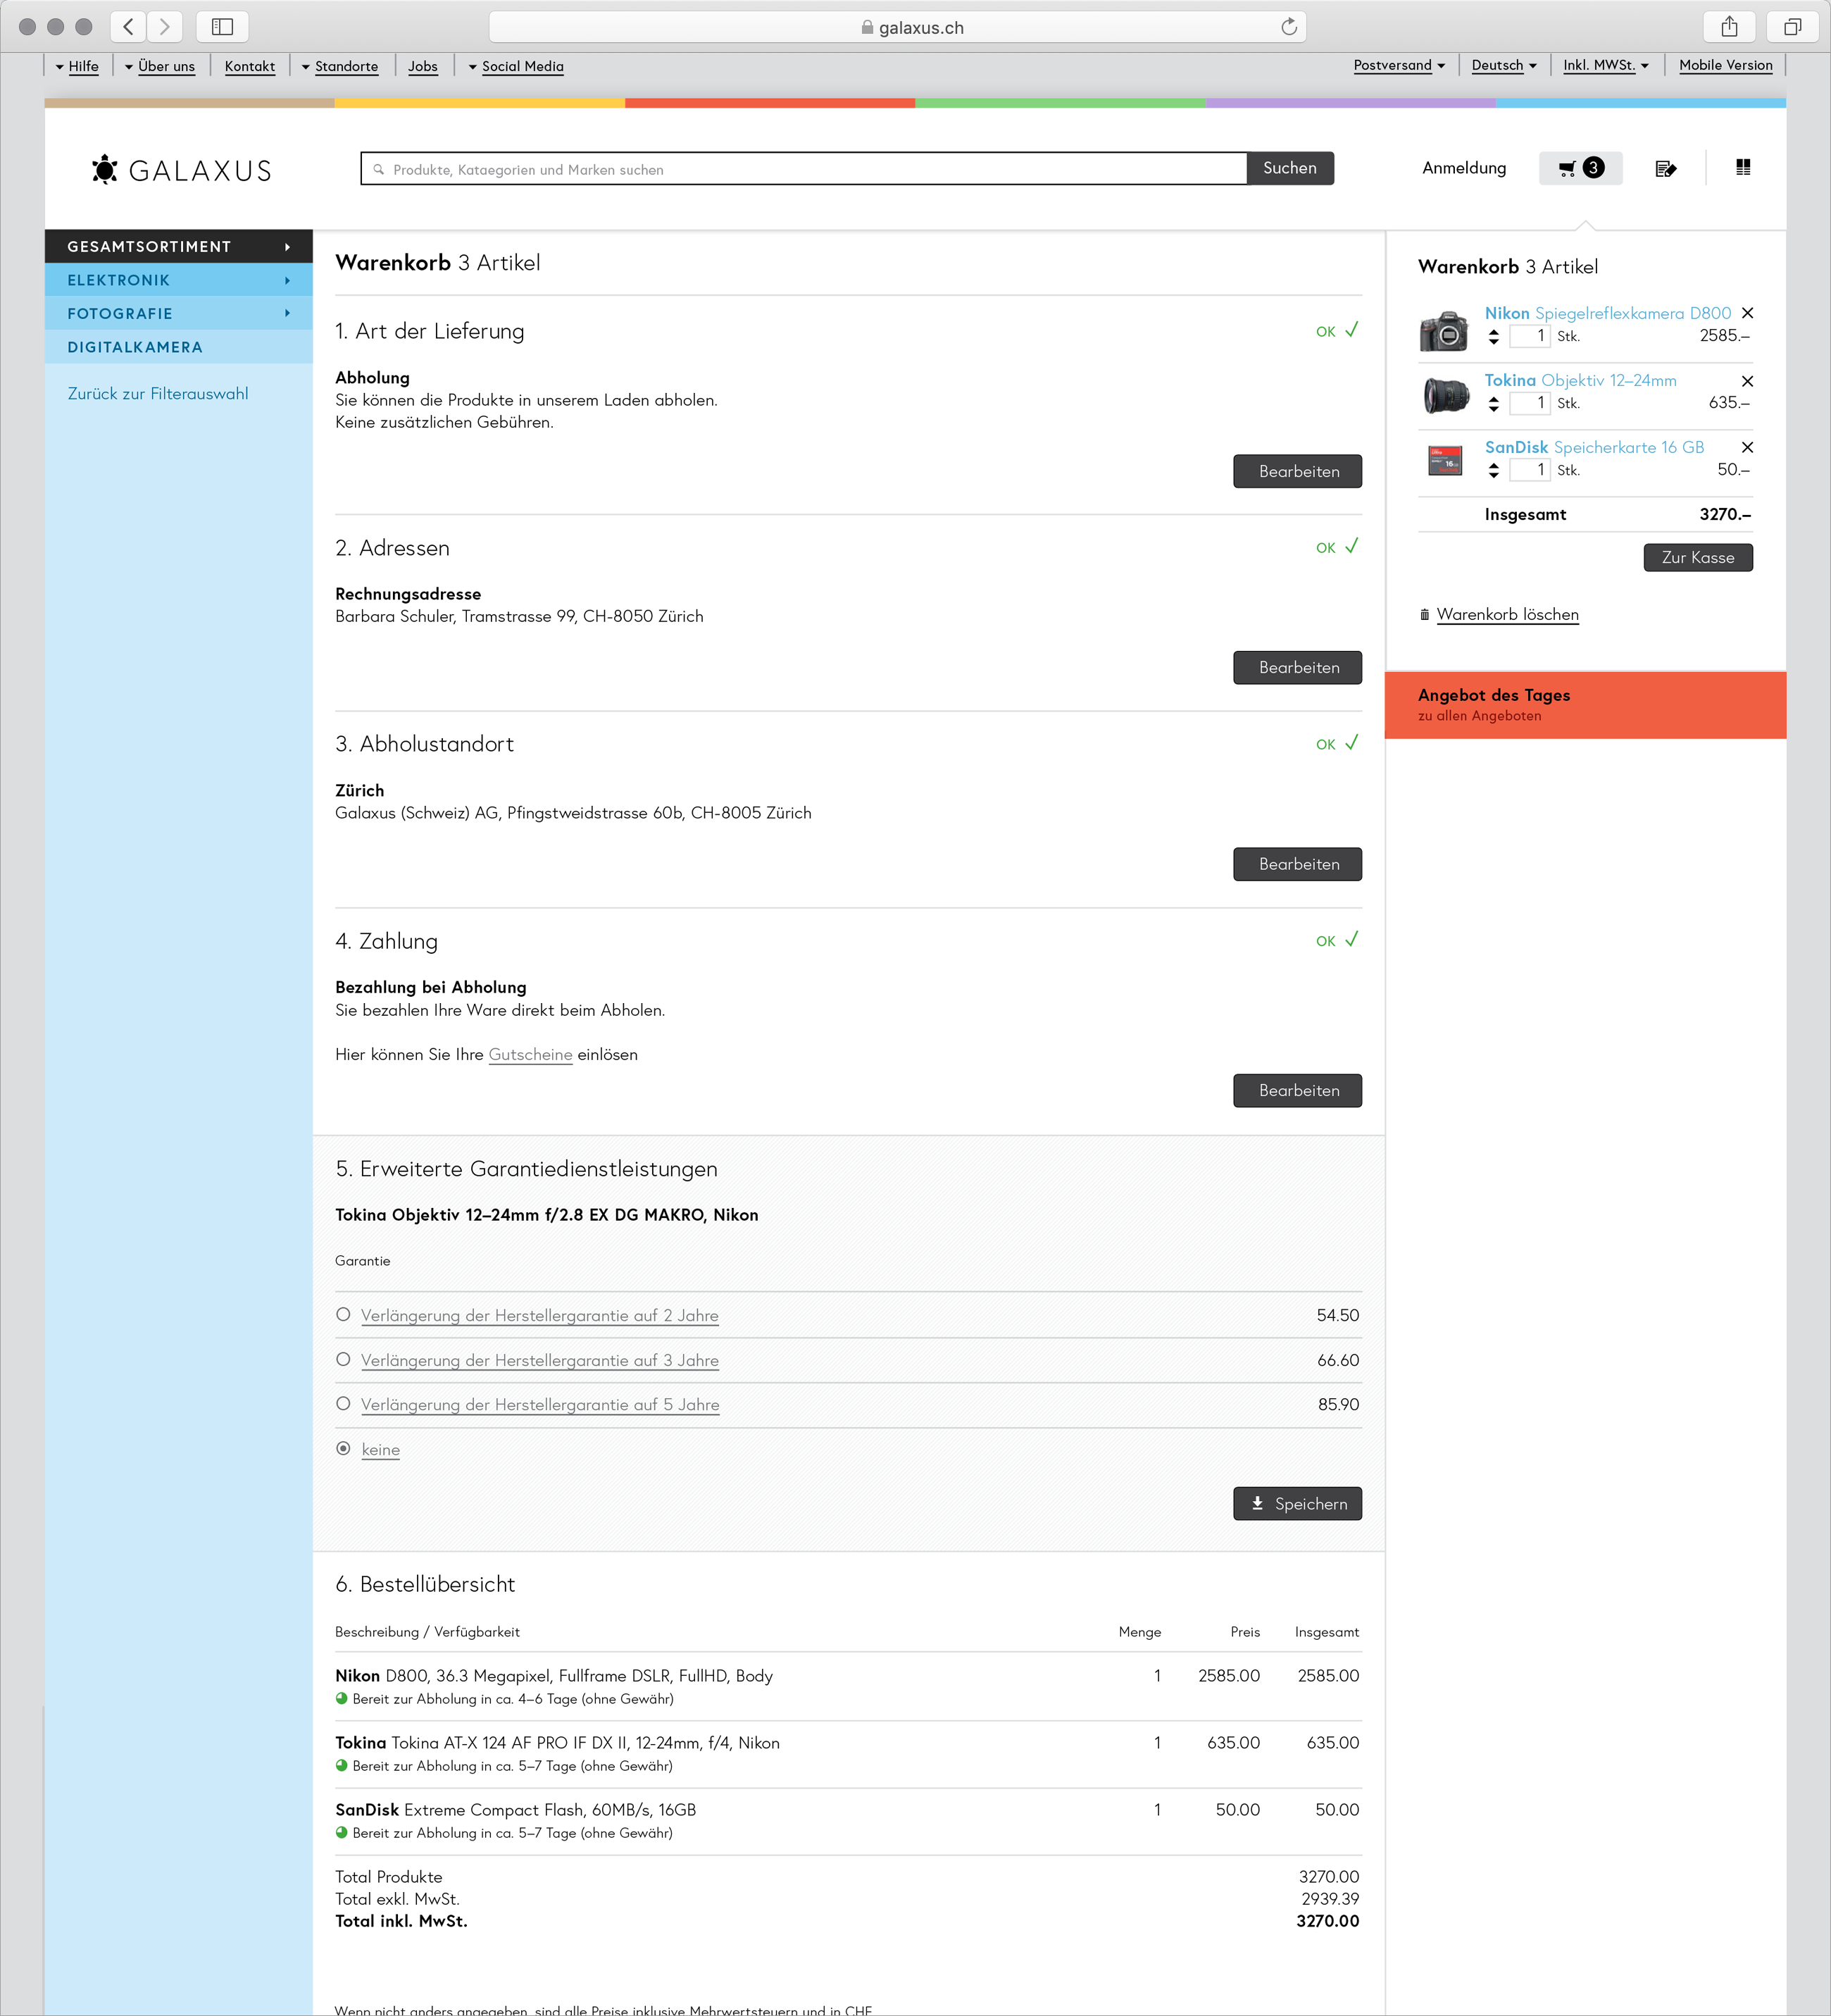The image size is (1831, 2016).
Task: Open the grid view icon in header
Action: (x=1743, y=167)
